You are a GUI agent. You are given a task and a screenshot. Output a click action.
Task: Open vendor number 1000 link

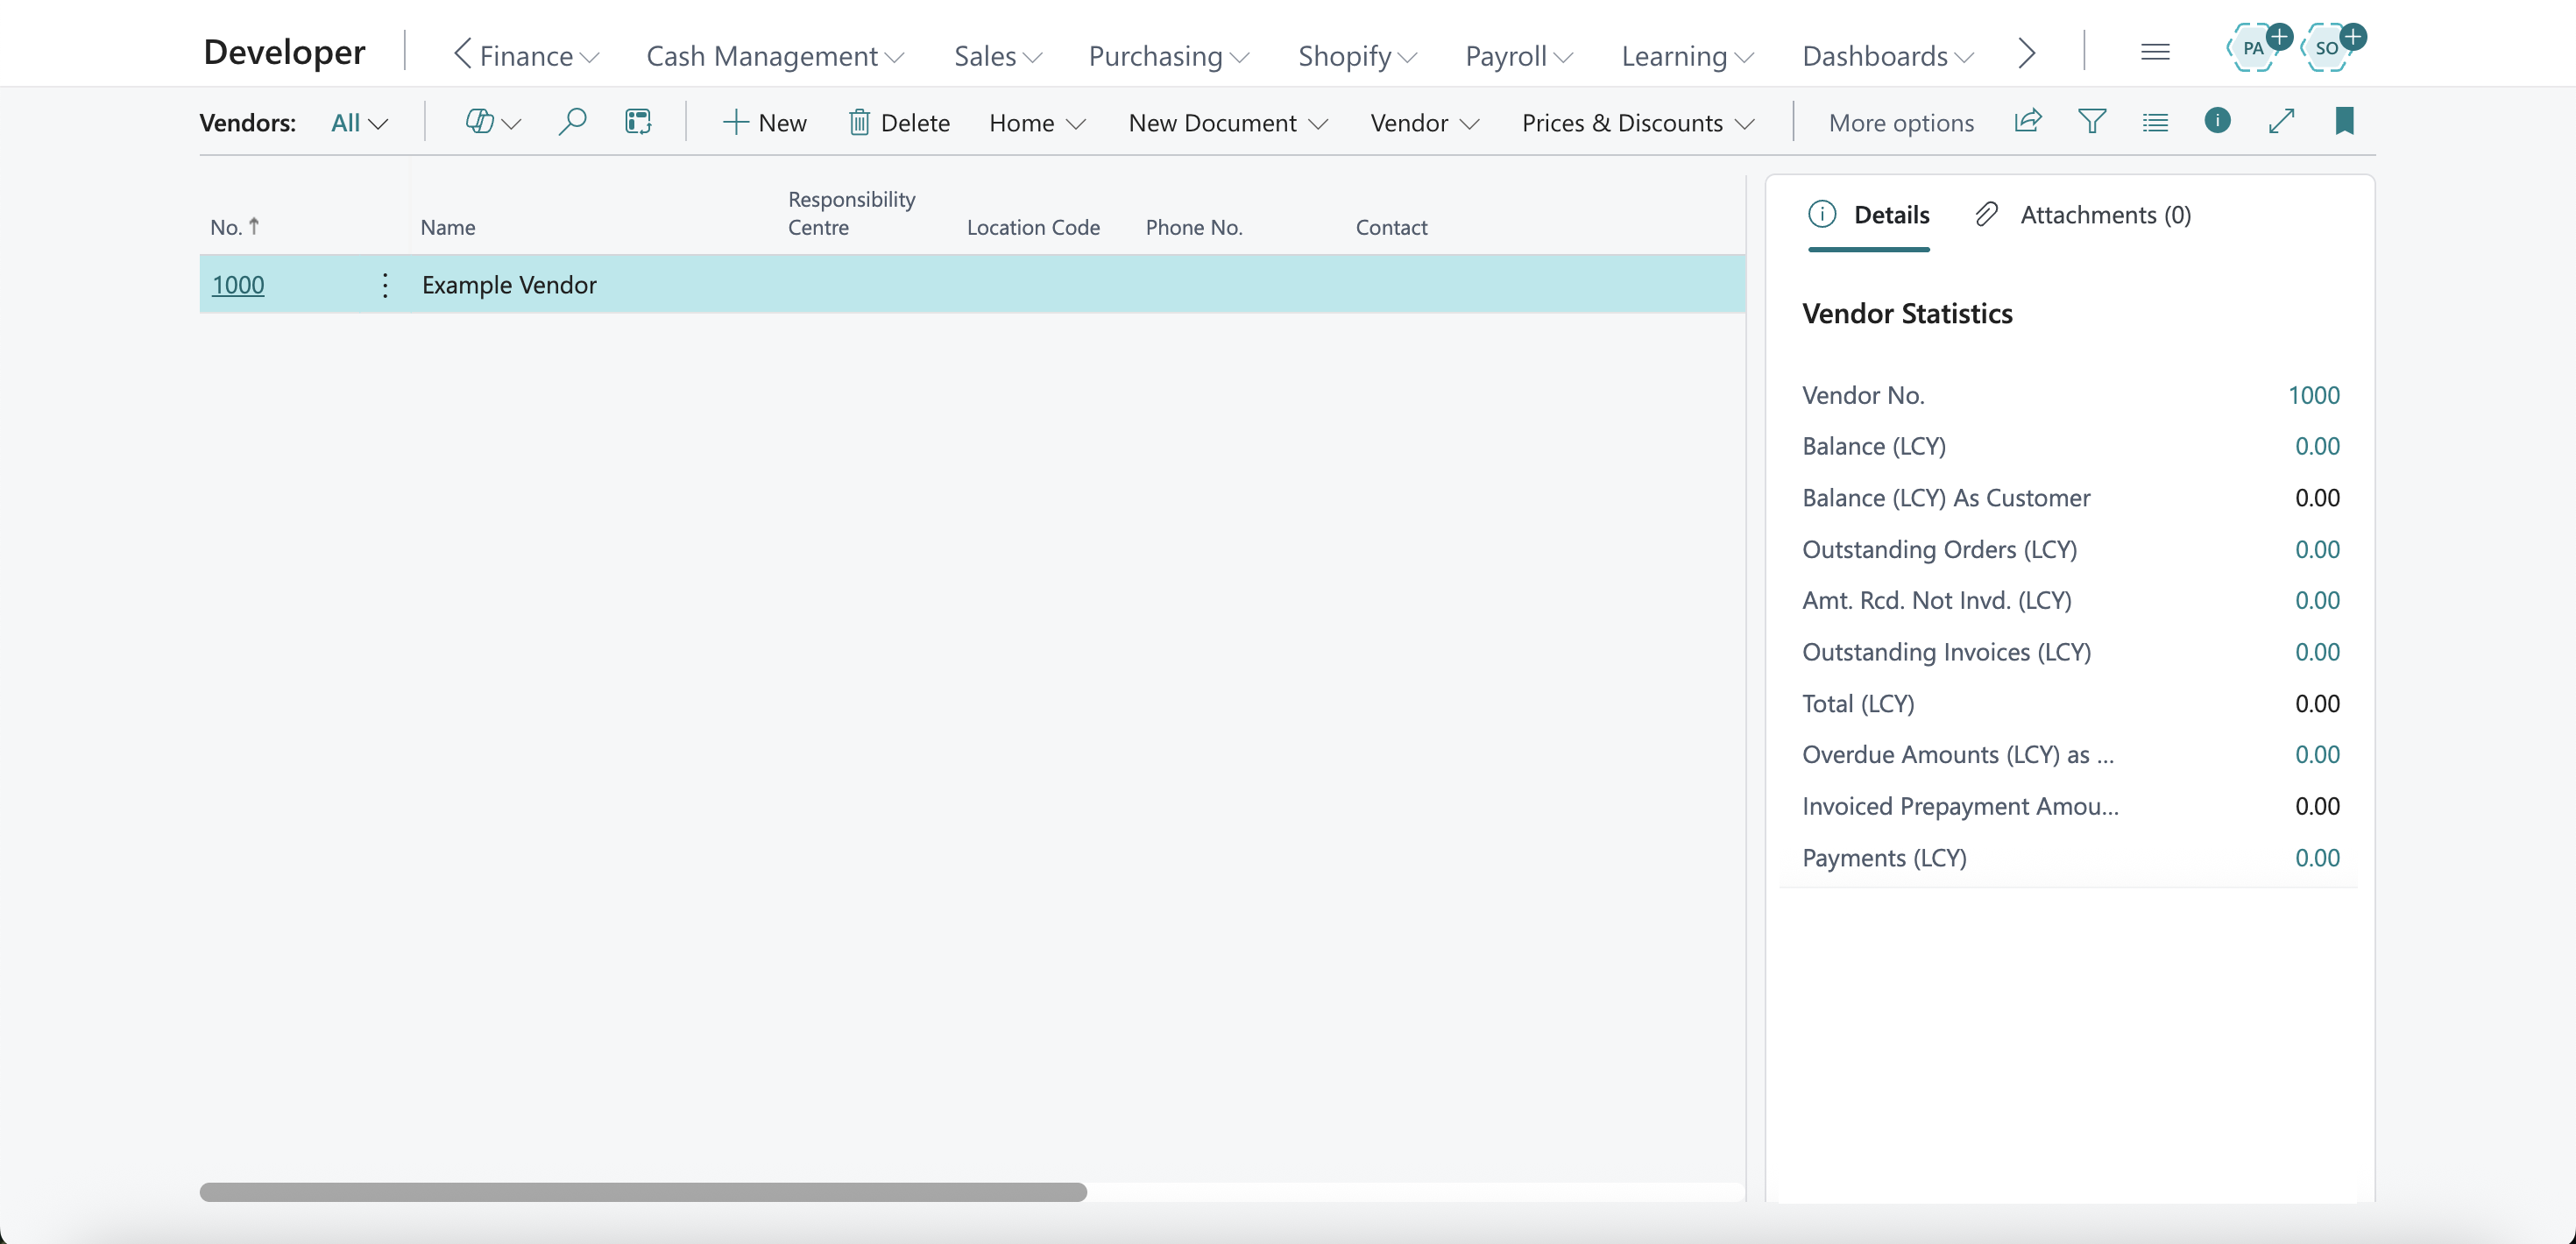coord(238,285)
